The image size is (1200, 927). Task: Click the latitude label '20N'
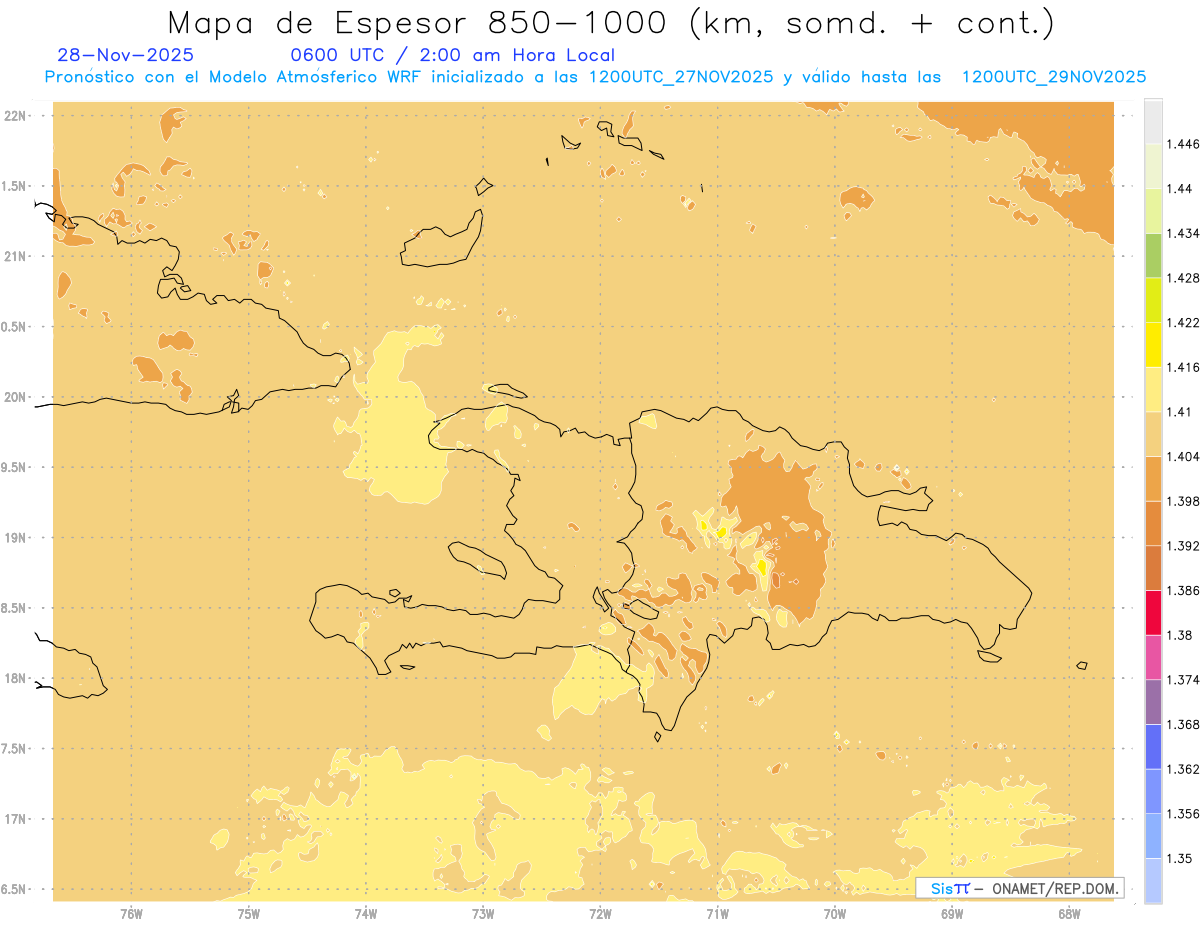(x=16, y=397)
